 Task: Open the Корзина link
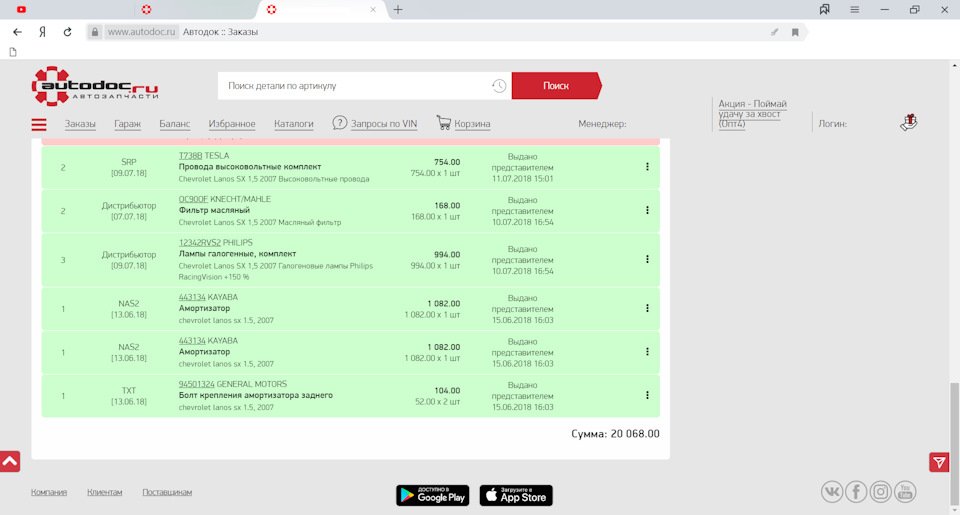[472, 124]
